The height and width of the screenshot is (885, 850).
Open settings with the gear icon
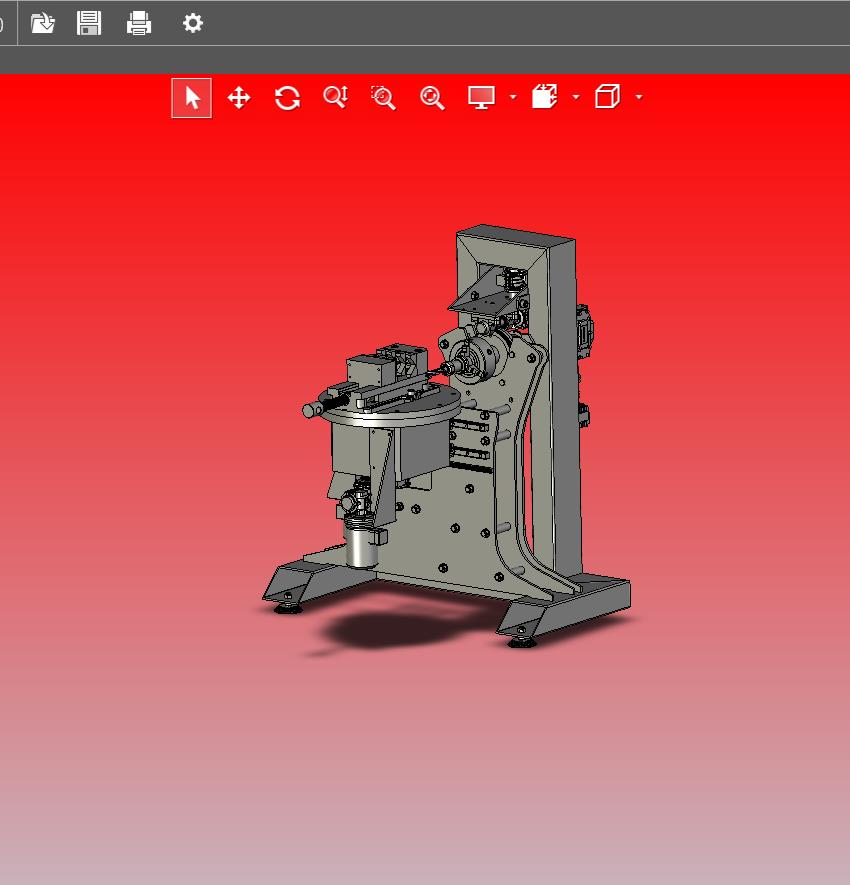coord(192,24)
